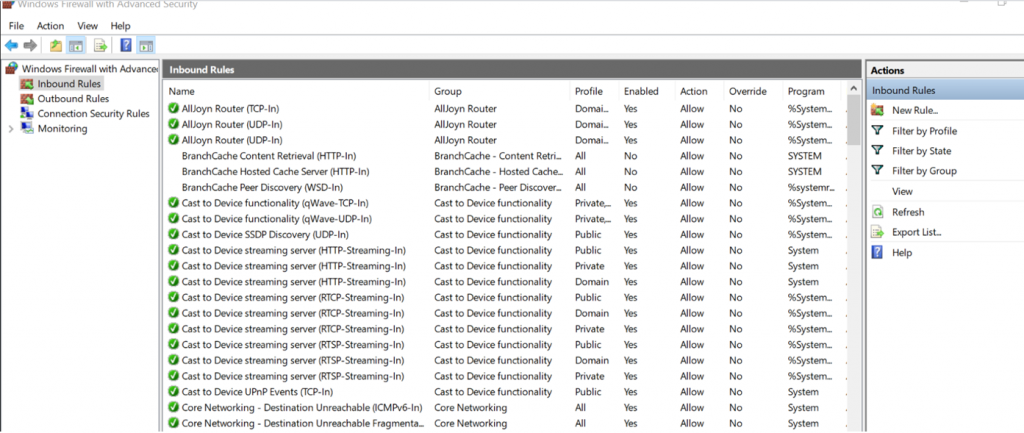Image resolution: width=1024 pixels, height=433 pixels.
Task: Click the green check of the qWave-UDP-In rule
Action: coord(173,219)
